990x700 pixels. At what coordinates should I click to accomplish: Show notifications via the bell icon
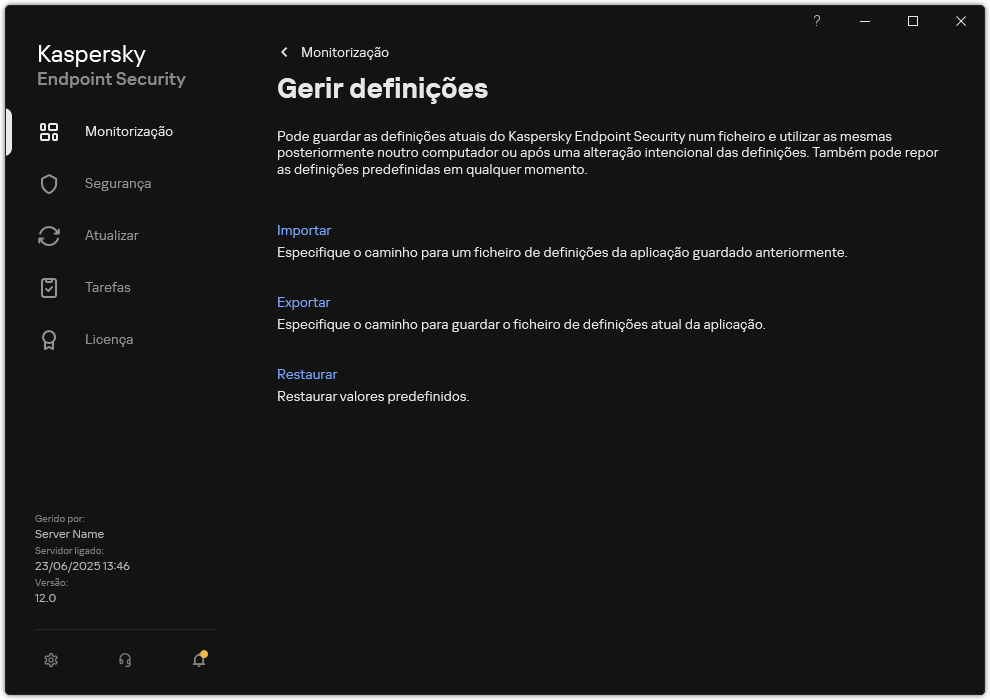199,660
